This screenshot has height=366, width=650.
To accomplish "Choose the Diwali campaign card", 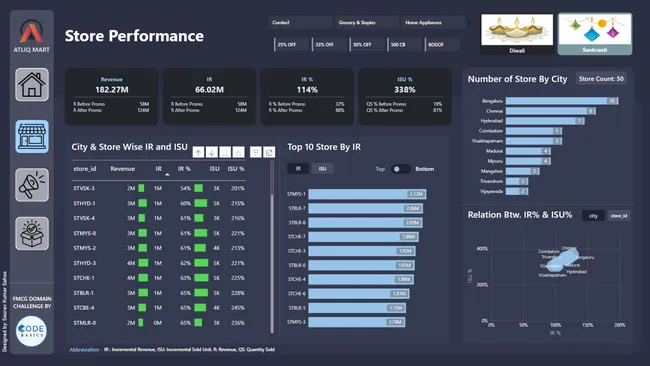I will tap(517, 34).
